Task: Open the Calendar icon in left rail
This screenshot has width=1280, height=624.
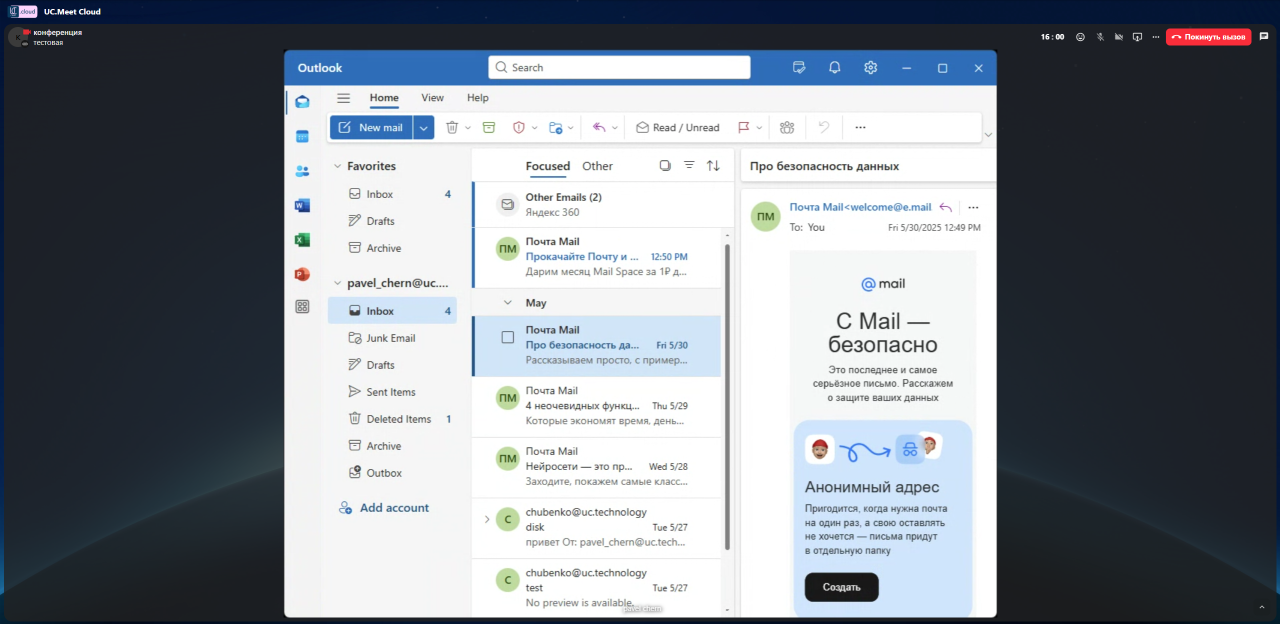Action: pyautogui.click(x=302, y=136)
